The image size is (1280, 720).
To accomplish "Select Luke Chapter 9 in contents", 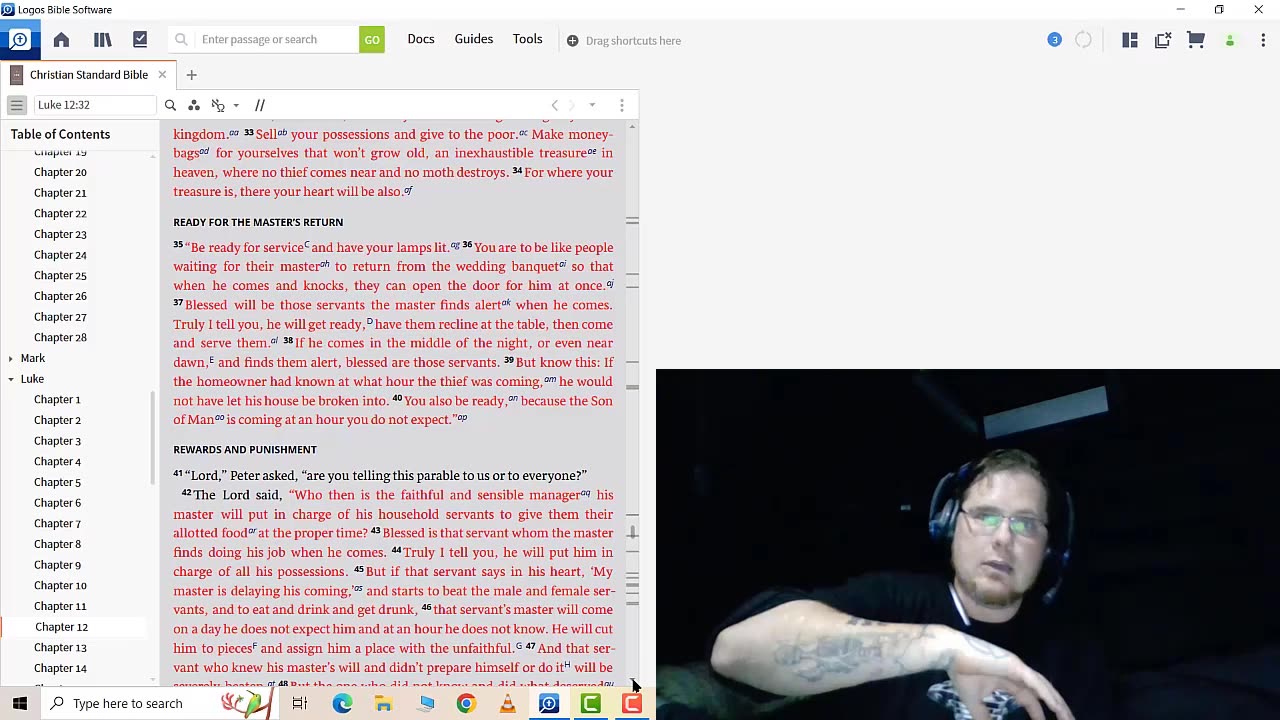I will pyautogui.click(x=57, y=565).
